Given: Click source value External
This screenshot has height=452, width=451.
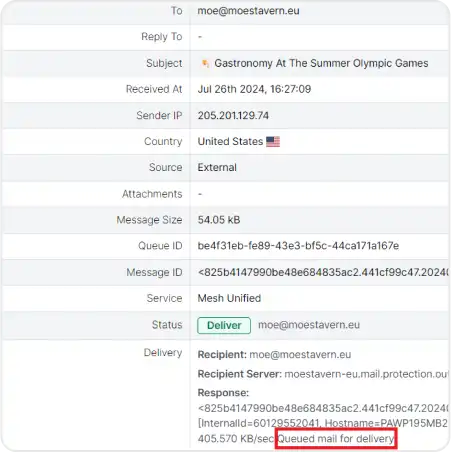Looking at the screenshot, I should click(x=217, y=167).
